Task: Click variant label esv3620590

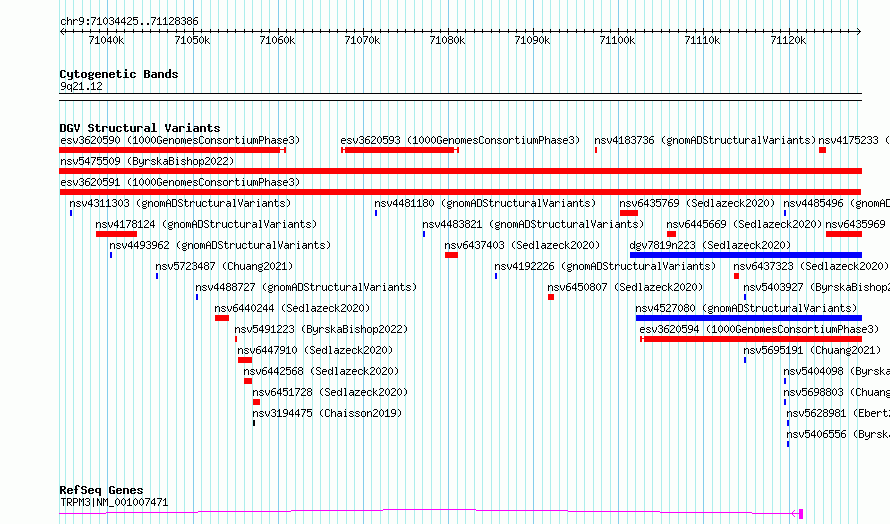Action: click(180, 140)
